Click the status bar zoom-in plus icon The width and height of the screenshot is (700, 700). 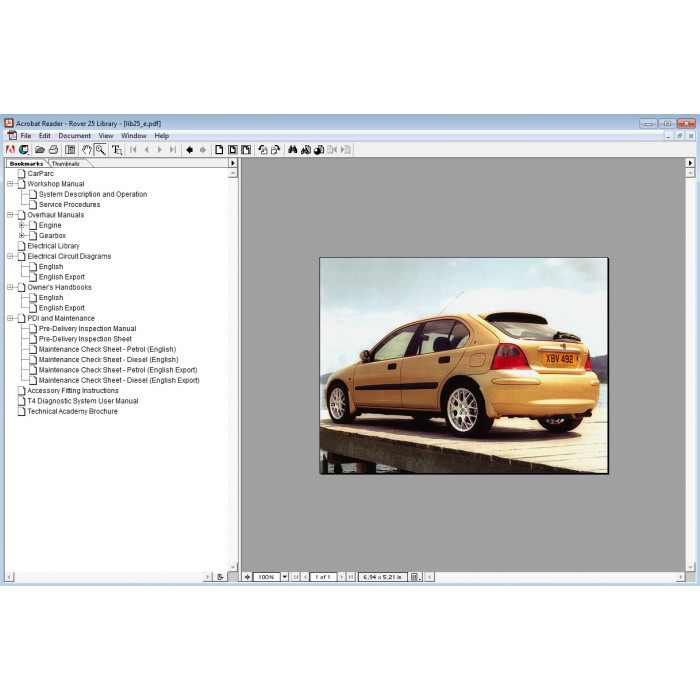tap(247, 577)
